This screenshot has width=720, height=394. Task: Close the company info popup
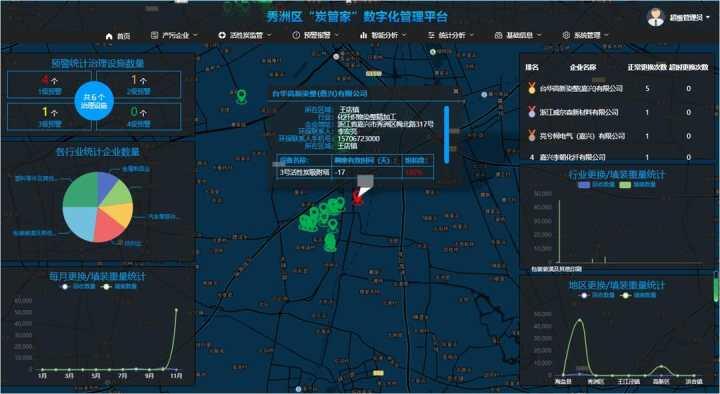pyautogui.click(x=456, y=91)
